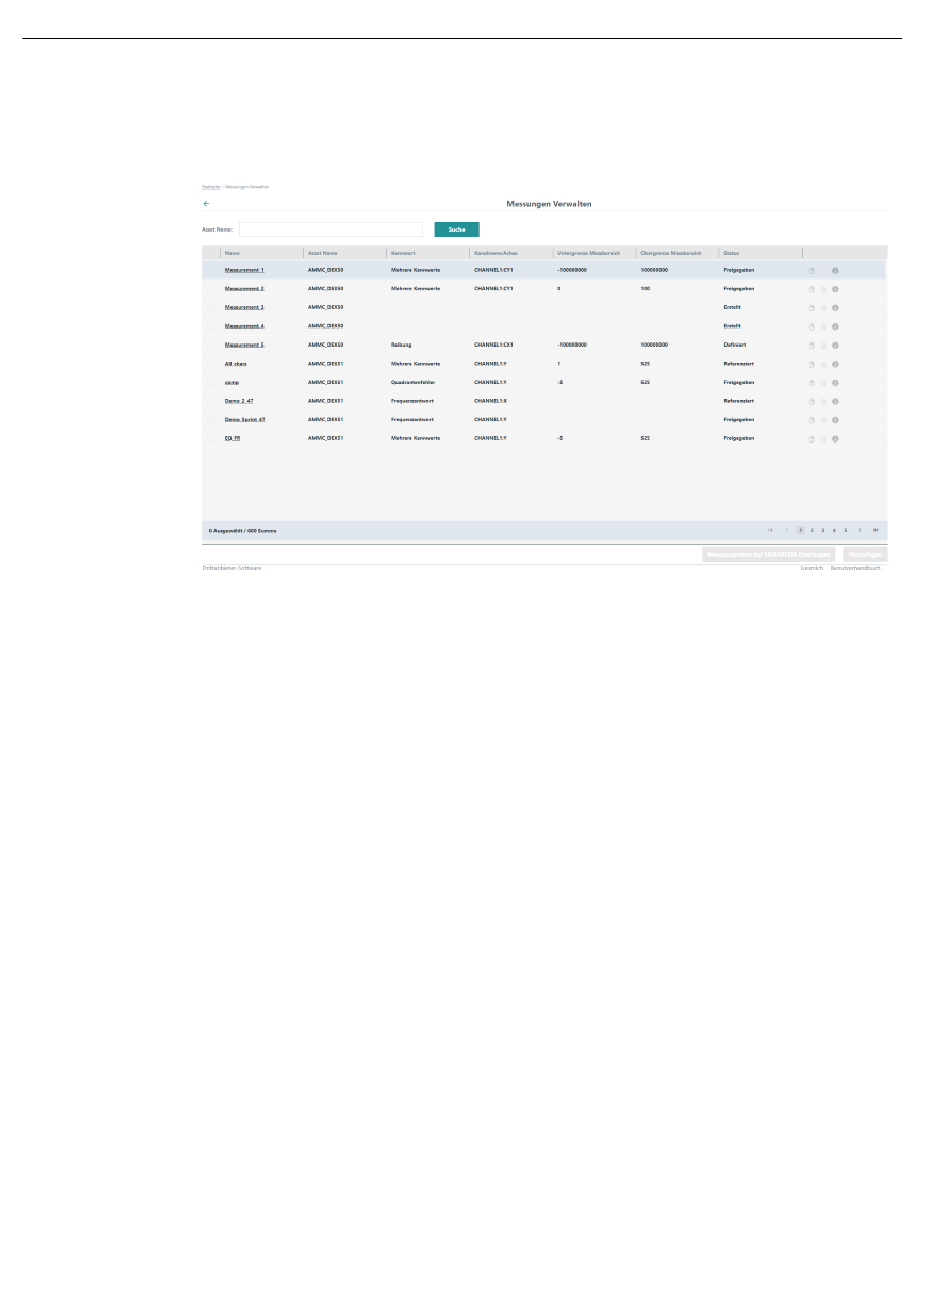Show info for Measurement 1

(835, 270)
